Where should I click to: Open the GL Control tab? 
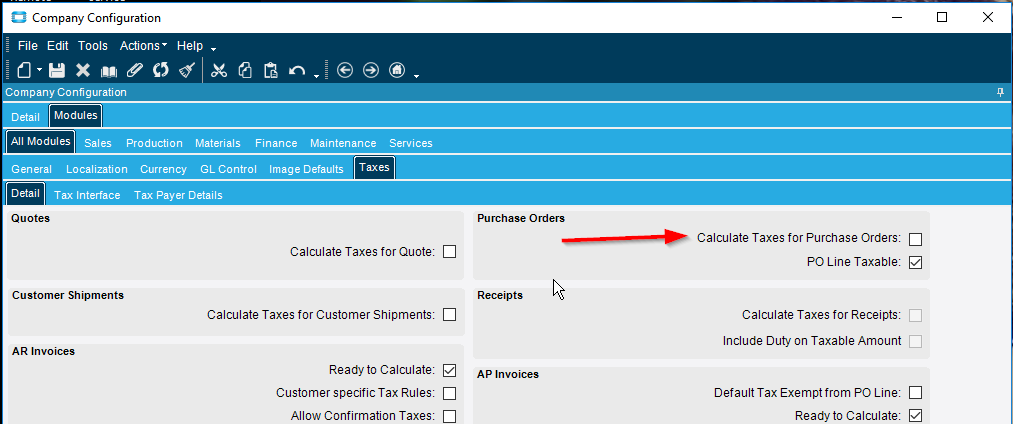[x=229, y=169]
